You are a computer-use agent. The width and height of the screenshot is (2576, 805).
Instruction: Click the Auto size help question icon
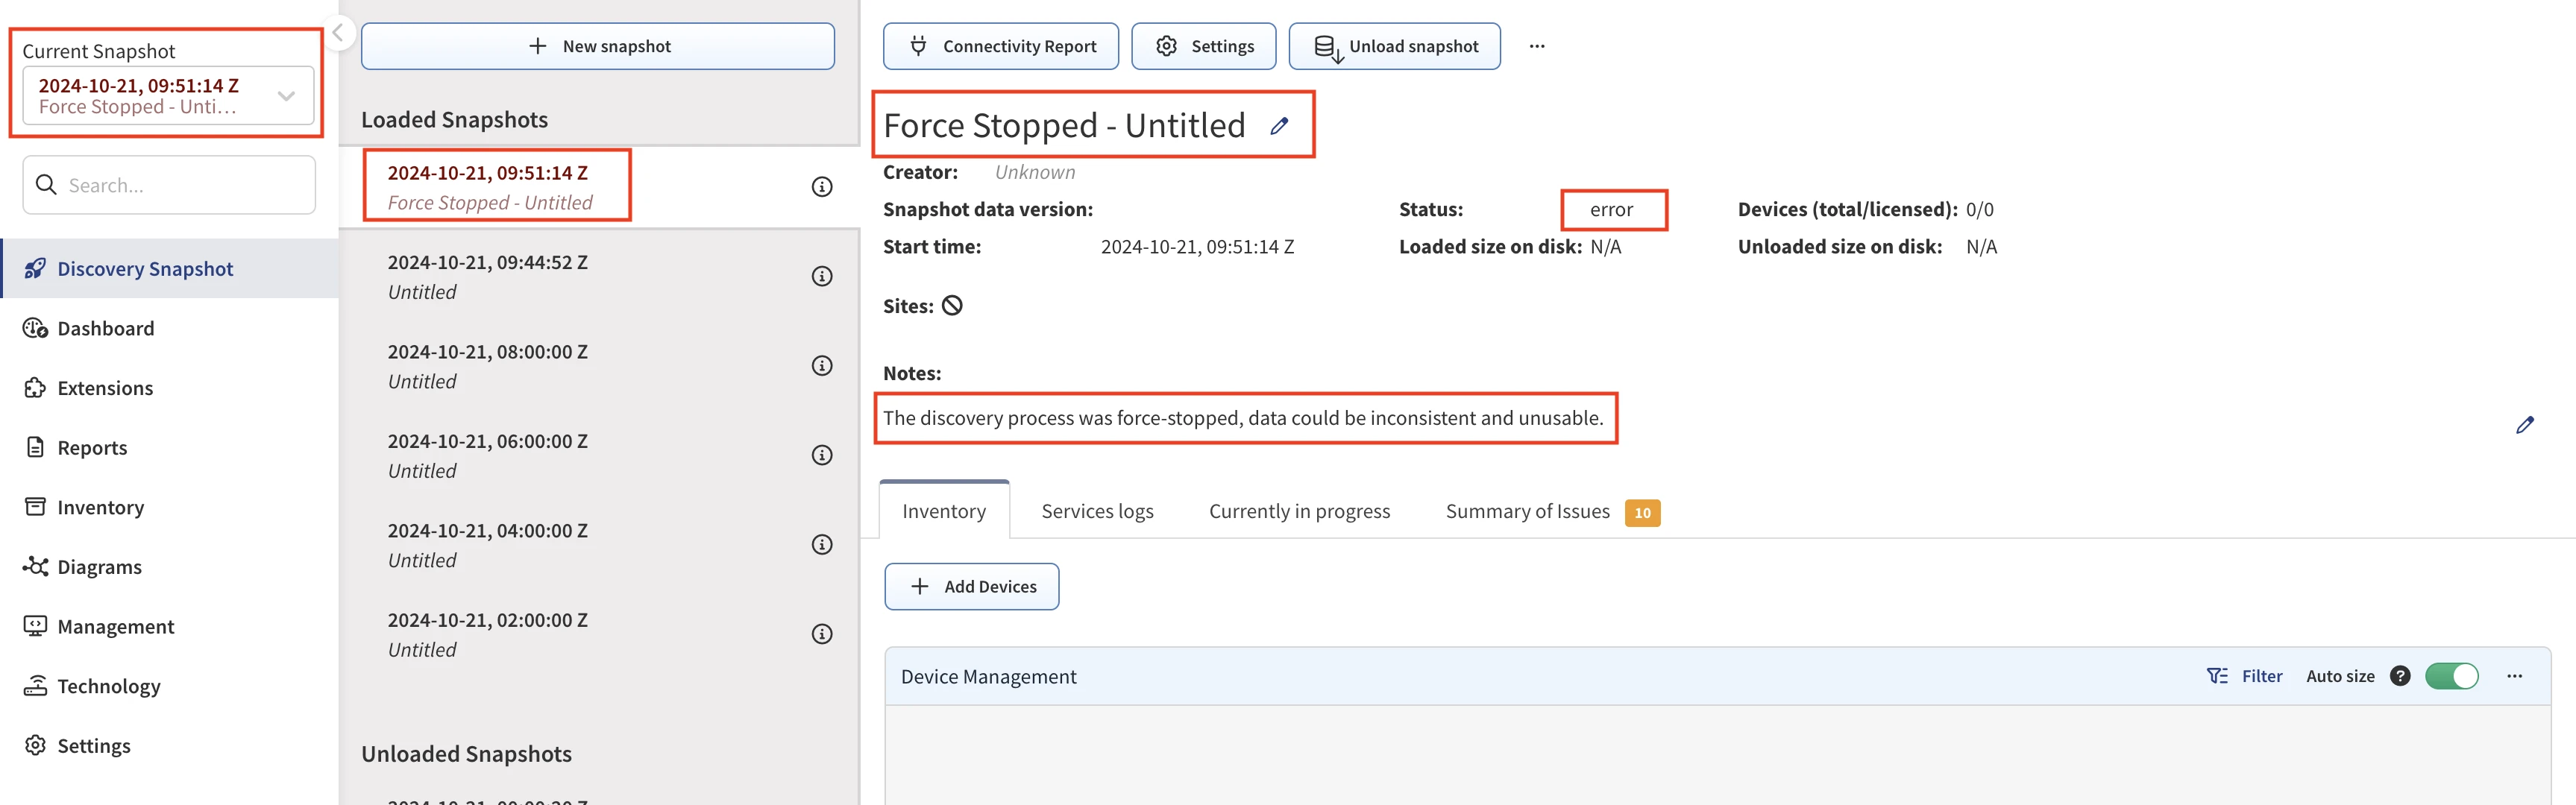[2399, 676]
